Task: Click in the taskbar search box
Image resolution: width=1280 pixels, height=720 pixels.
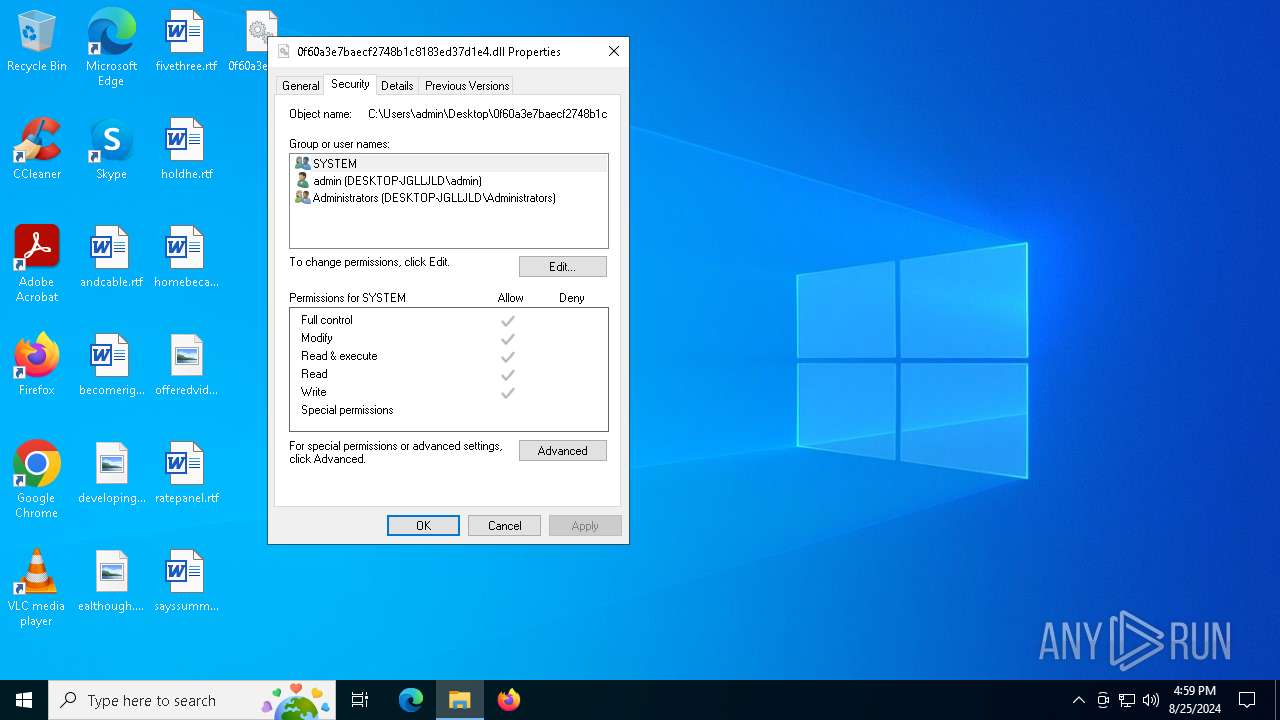Action: pyautogui.click(x=192, y=700)
